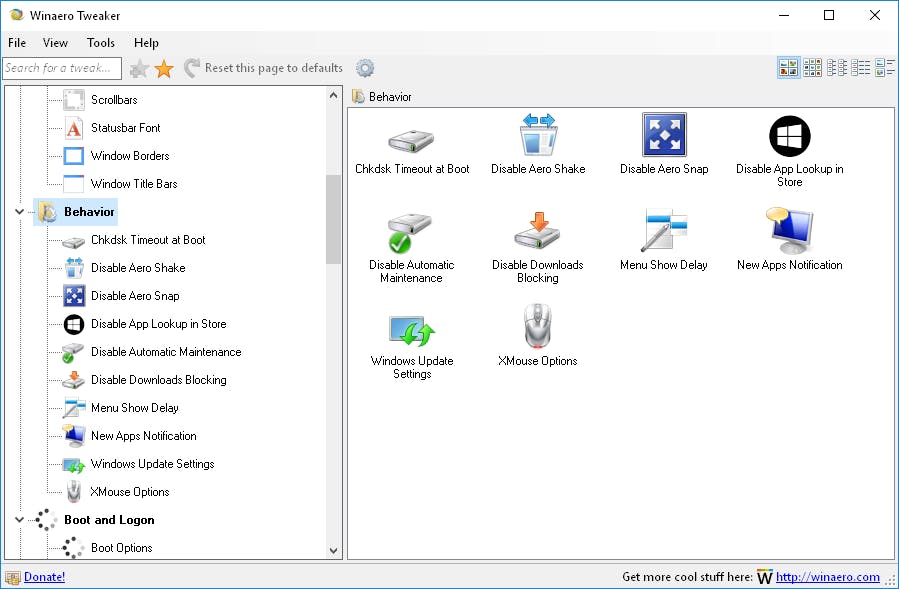The image size is (899, 589).
Task: Open the Tools menu
Action: (100, 43)
